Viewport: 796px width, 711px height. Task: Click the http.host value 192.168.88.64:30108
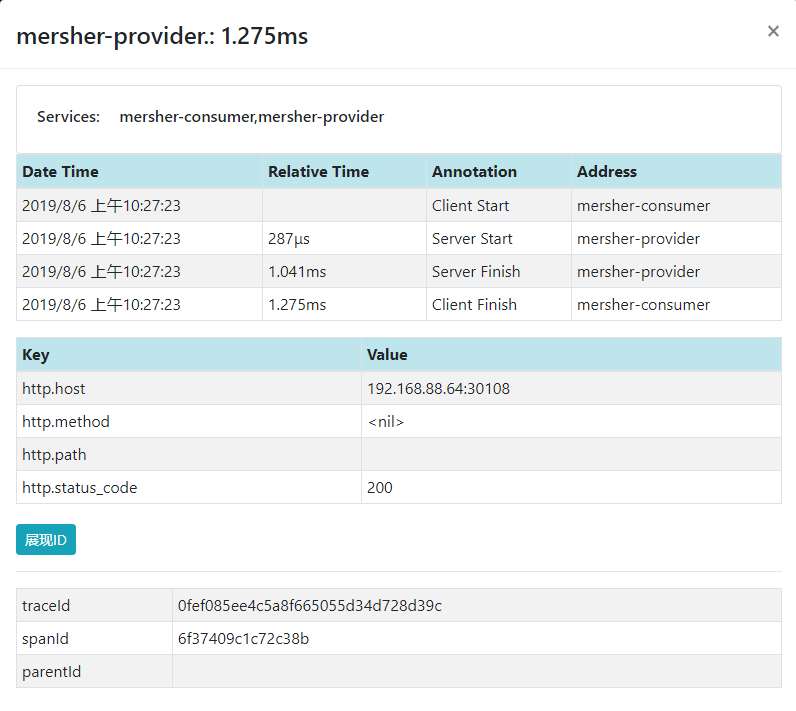coord(438,389)
